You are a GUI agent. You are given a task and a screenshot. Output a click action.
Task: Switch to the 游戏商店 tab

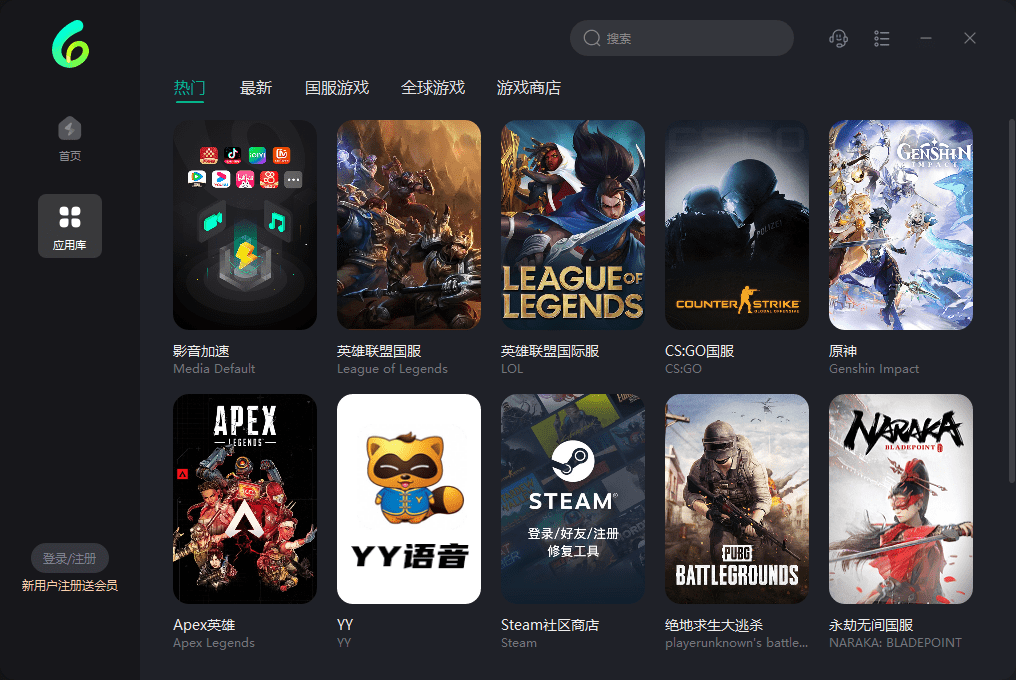(x=529, y=88)
